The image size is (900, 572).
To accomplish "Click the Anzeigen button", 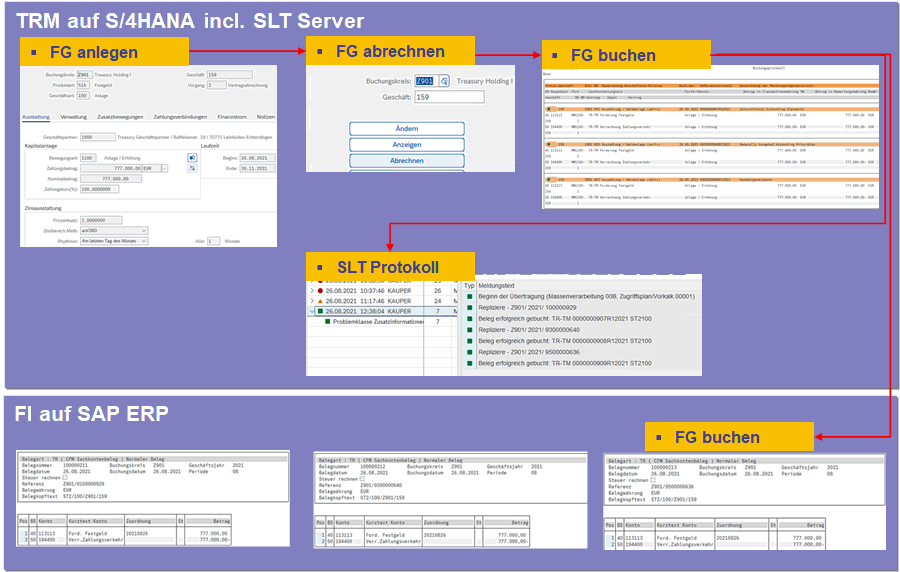I will [407, 145].
